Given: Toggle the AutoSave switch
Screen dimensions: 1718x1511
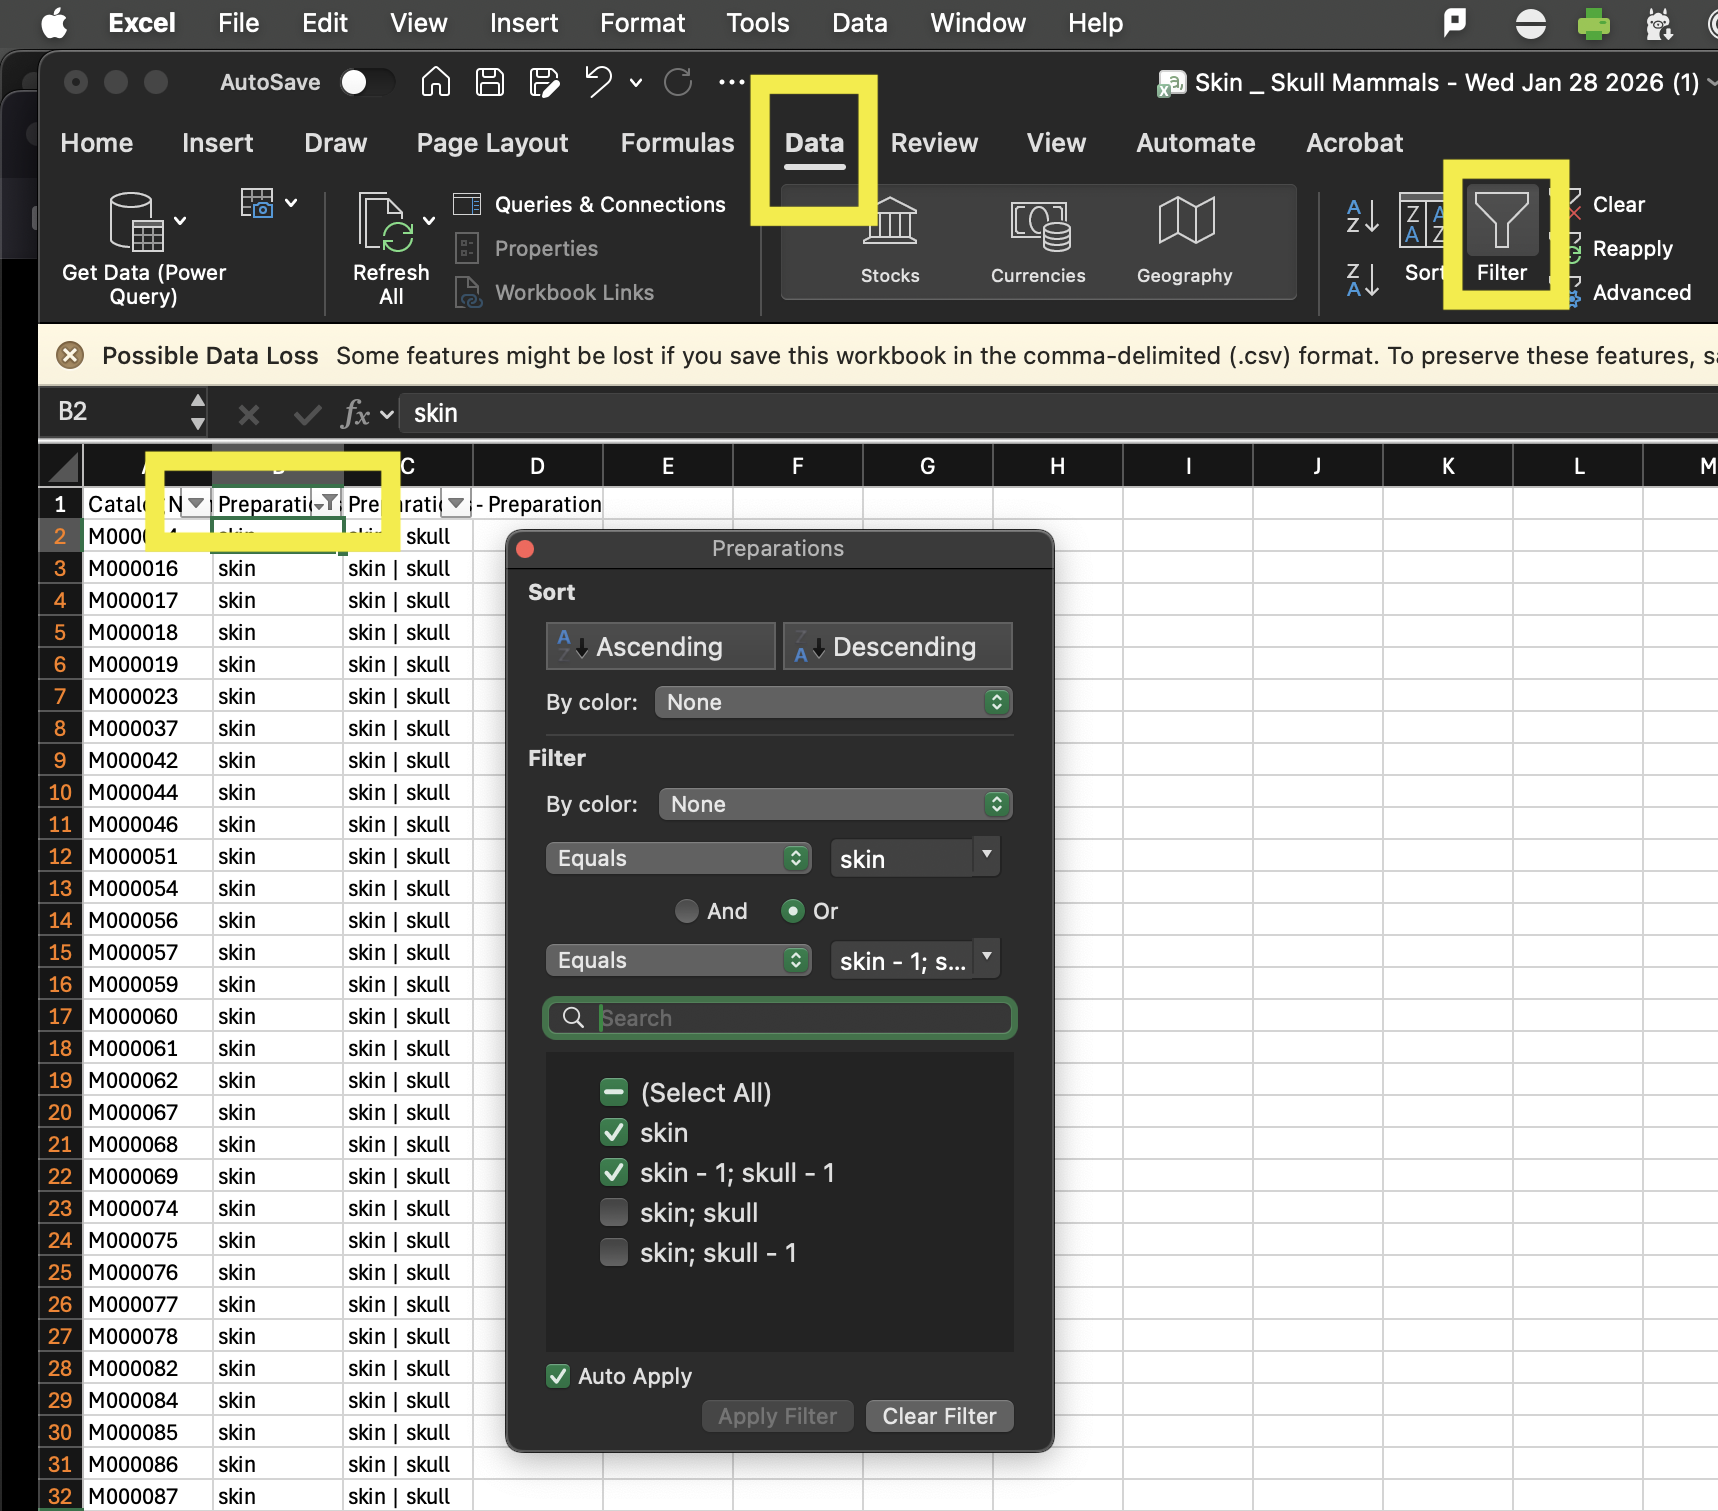Looking at the screenshot, I should point(366,82).
